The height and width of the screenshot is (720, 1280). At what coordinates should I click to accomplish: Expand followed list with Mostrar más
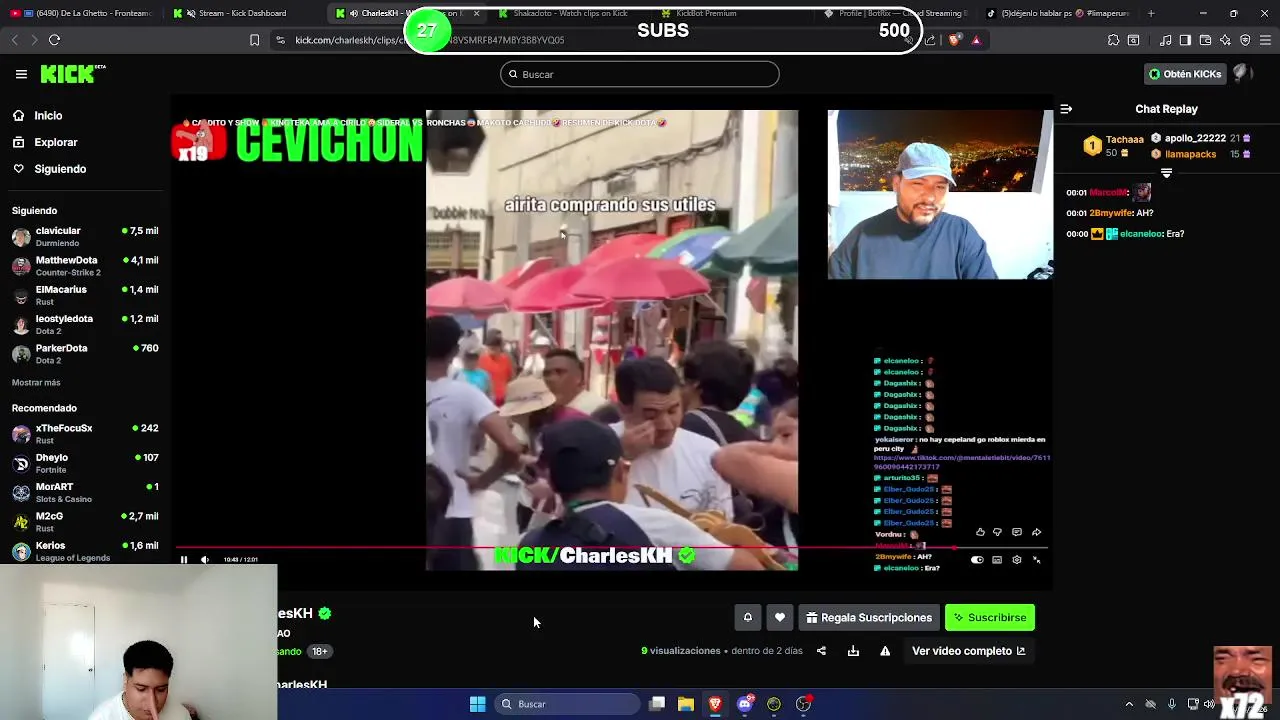[36, 383]
